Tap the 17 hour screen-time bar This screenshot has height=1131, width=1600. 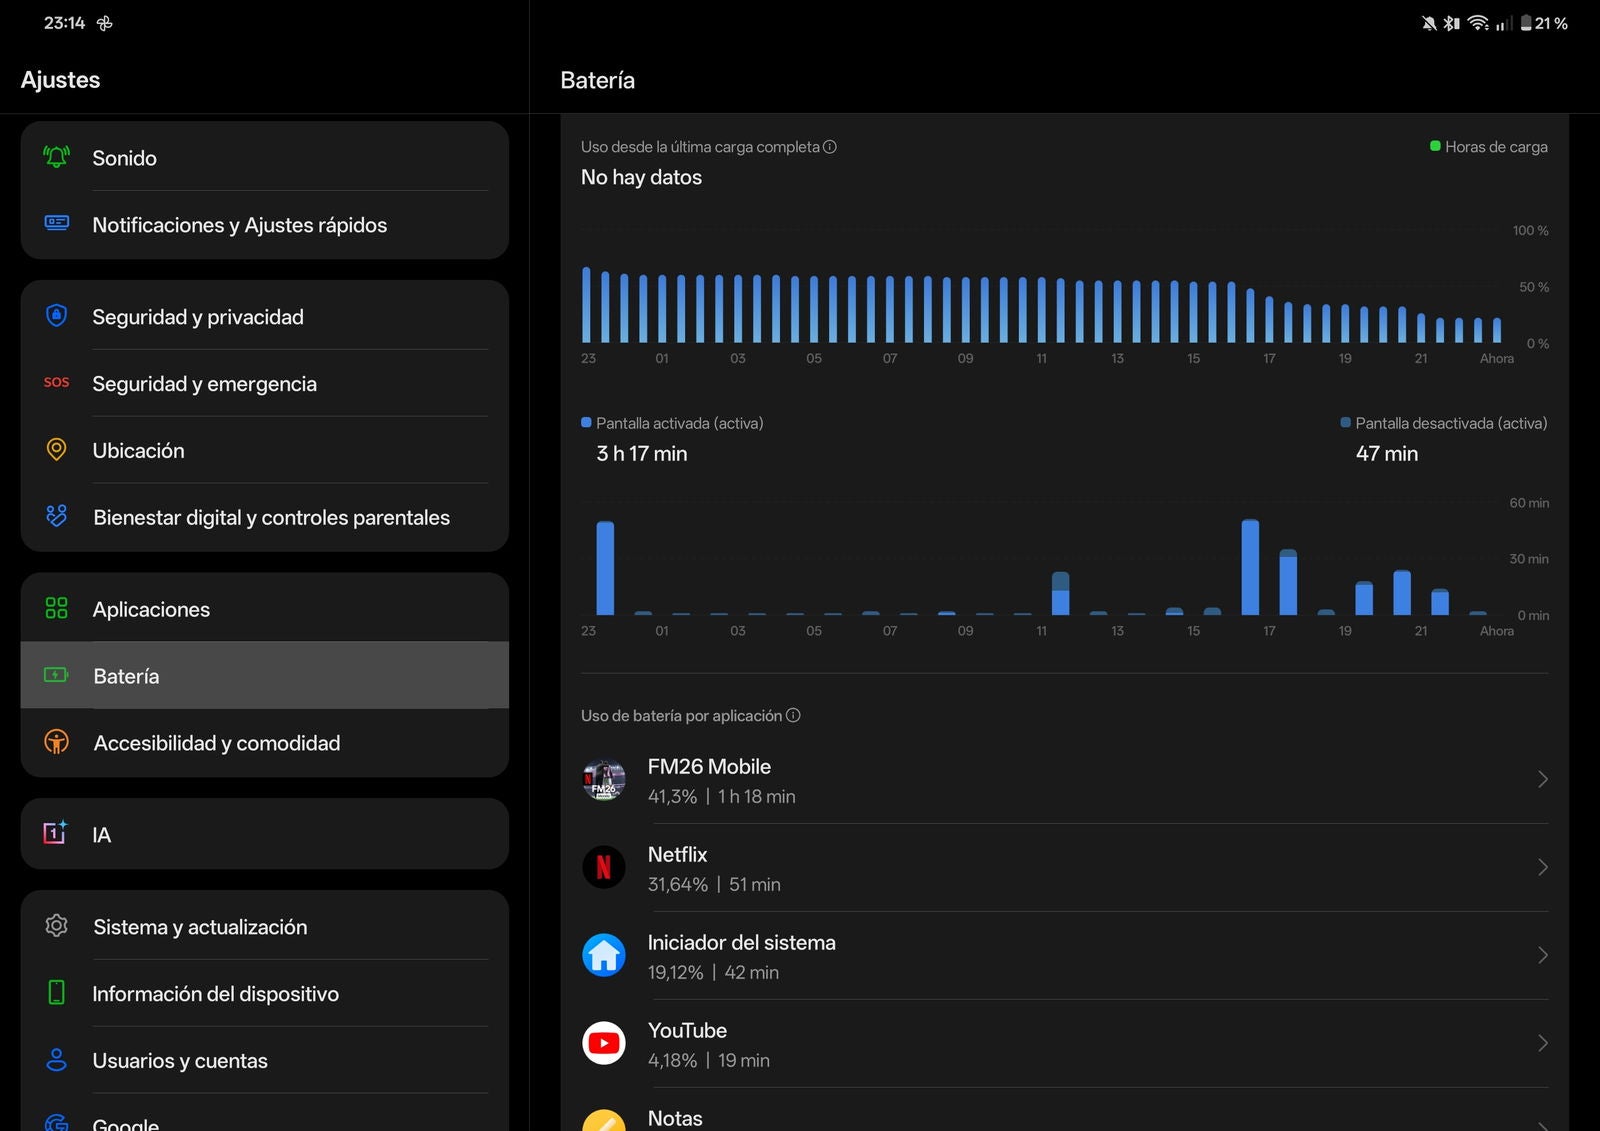tap(1288, 583)
